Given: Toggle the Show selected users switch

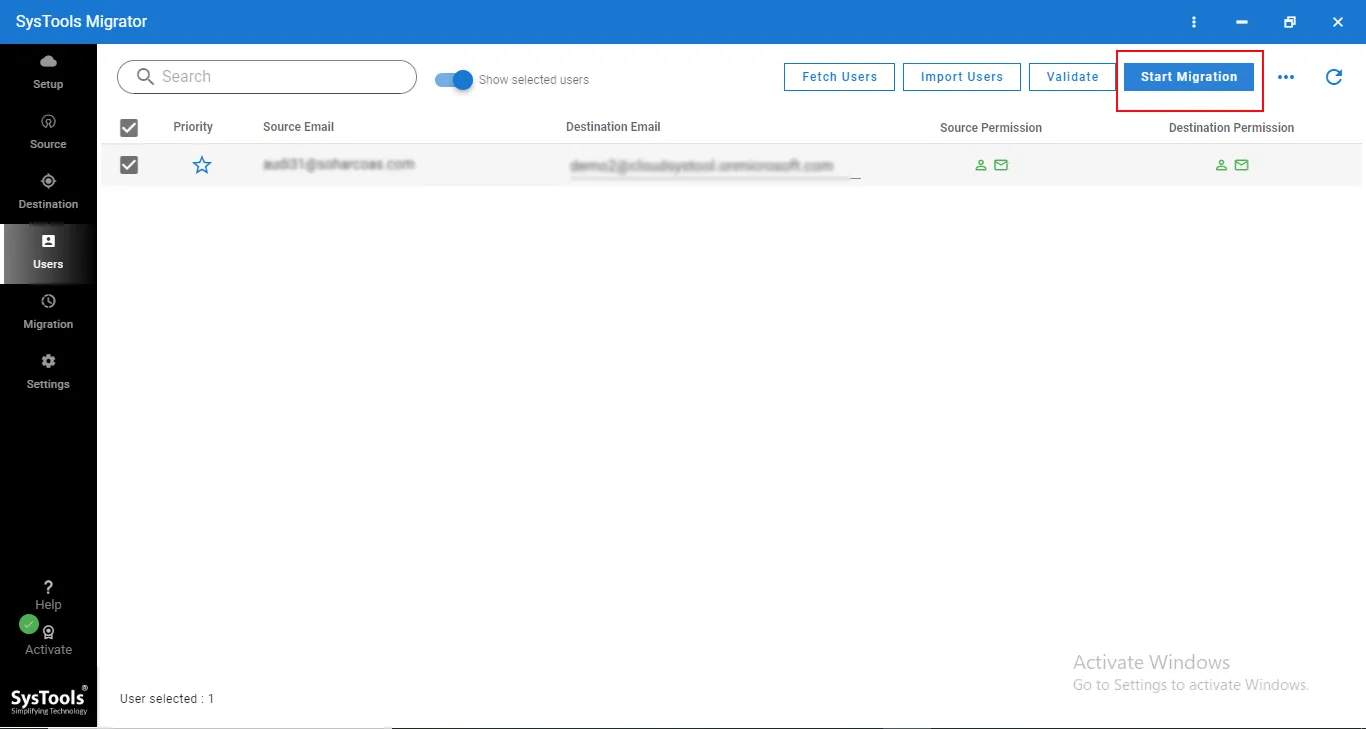Looking at the screenshot, I should [x=454, y=80].
